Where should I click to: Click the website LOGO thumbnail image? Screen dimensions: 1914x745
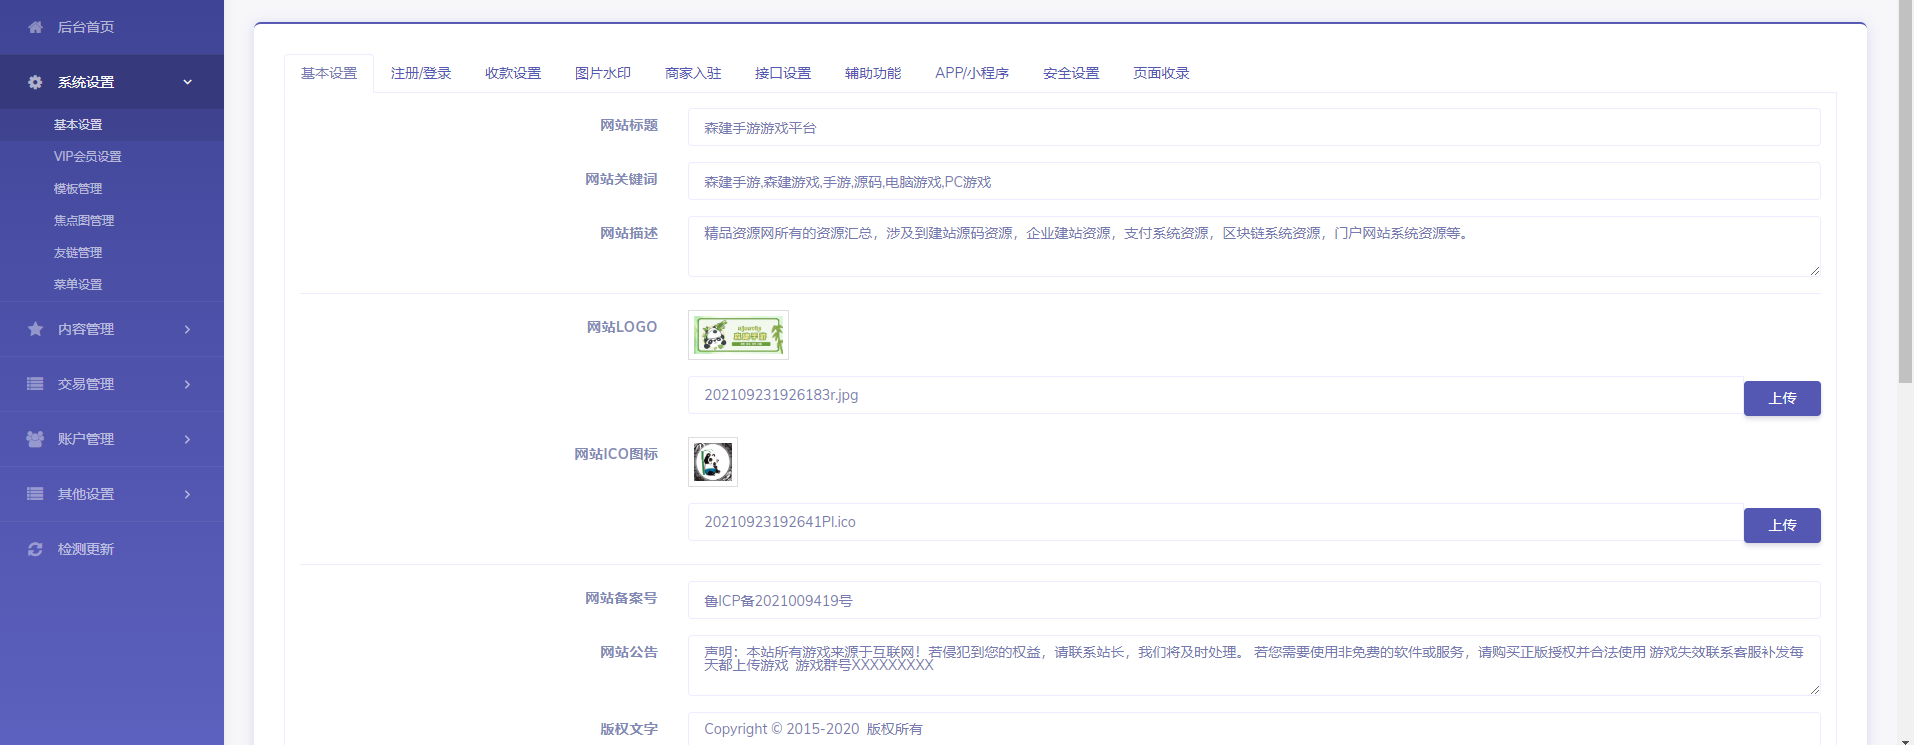[x=738, y=335]
